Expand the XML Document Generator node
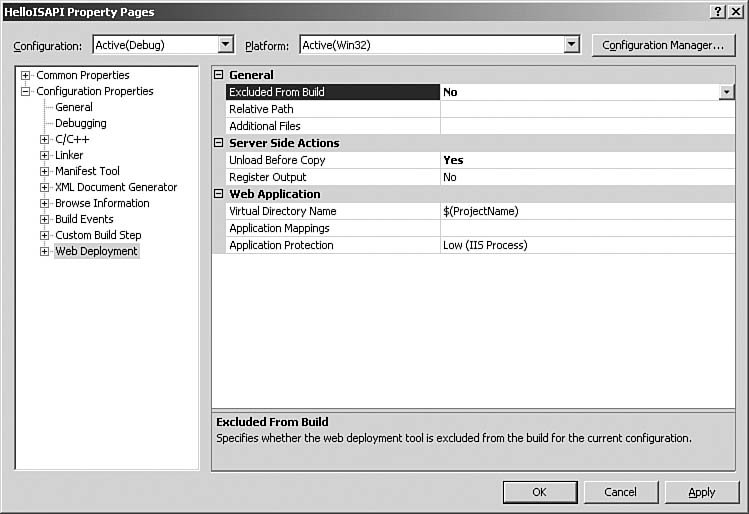The height and width of the screenshot is (514, 749). (44, 187)
